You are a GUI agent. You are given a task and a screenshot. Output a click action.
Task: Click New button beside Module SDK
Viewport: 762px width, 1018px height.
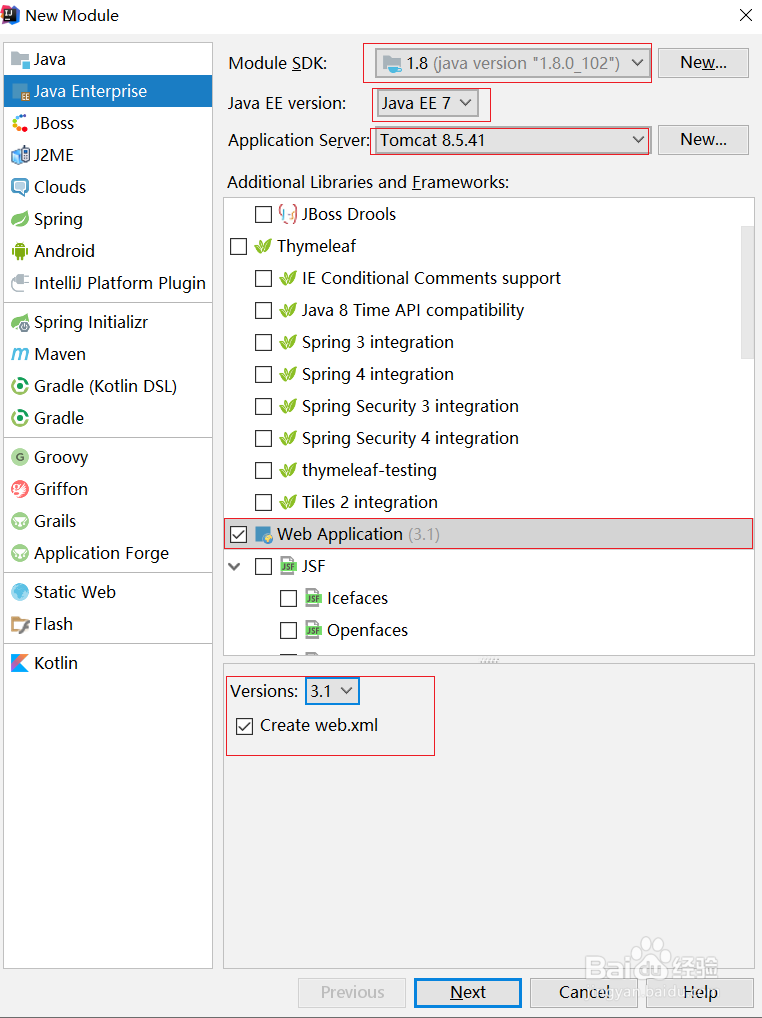tap(702, 62)
